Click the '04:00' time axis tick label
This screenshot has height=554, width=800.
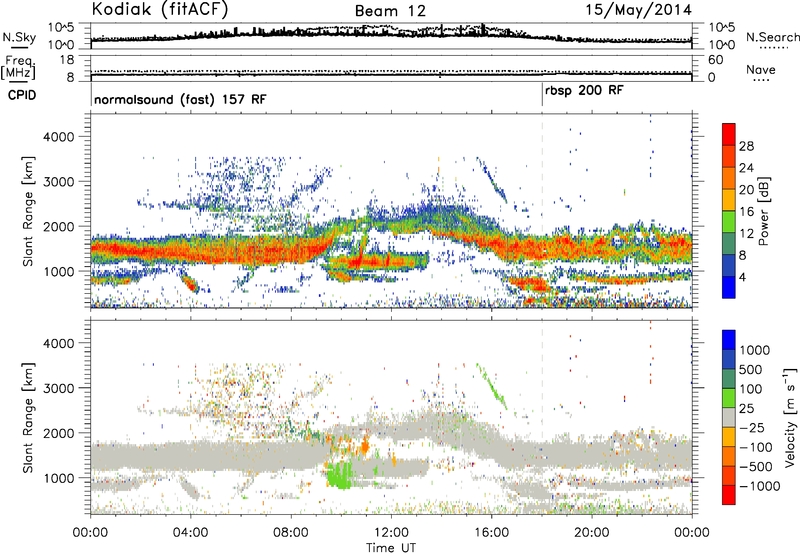pyautogui.click(x=191, y=533)
